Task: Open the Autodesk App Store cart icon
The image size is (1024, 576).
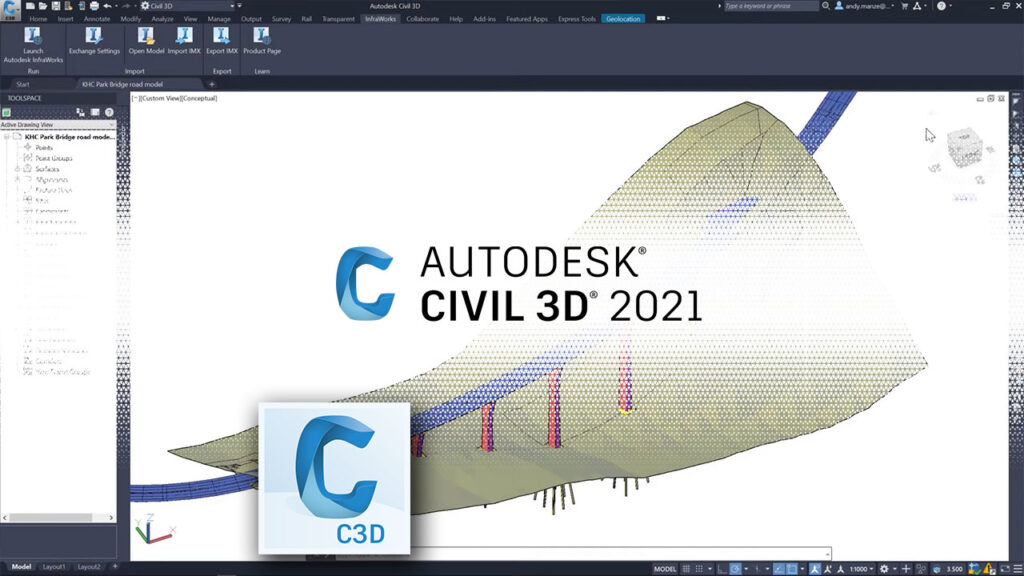Action: pos(904,6)
